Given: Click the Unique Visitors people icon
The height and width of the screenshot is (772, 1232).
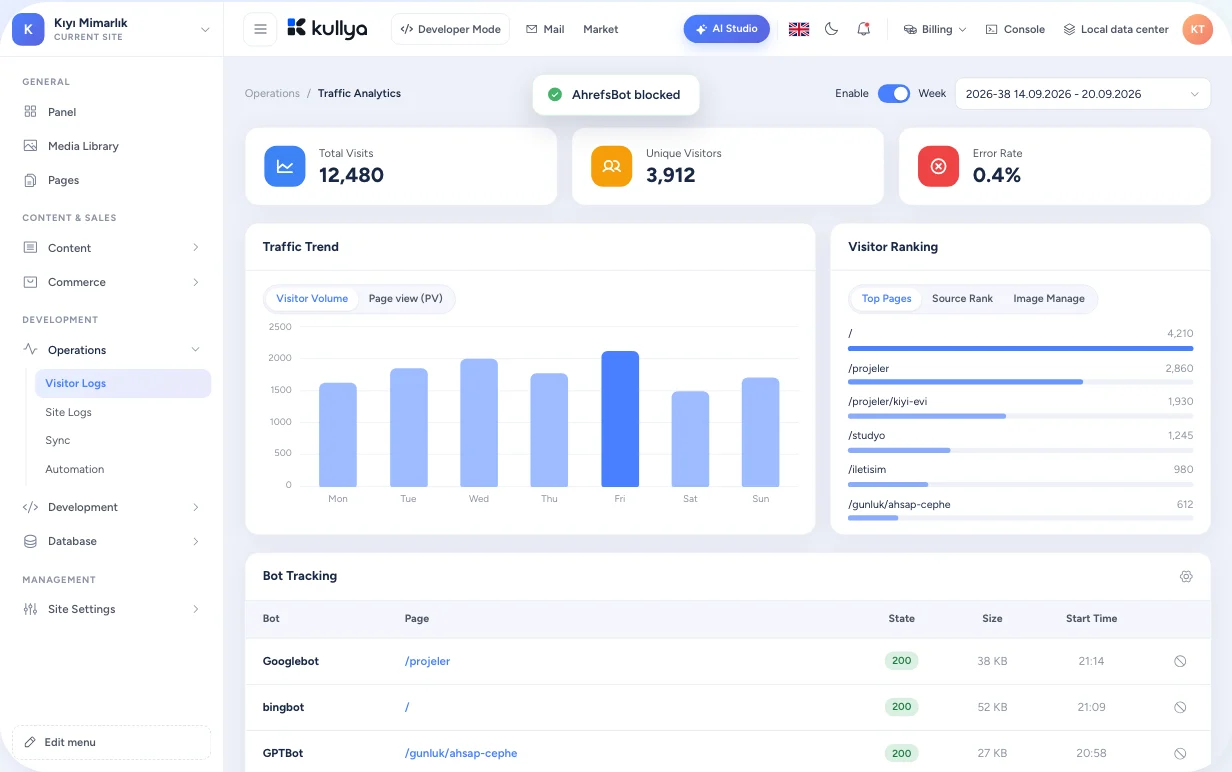Looking at the screenshot, I should coord(612,166).
